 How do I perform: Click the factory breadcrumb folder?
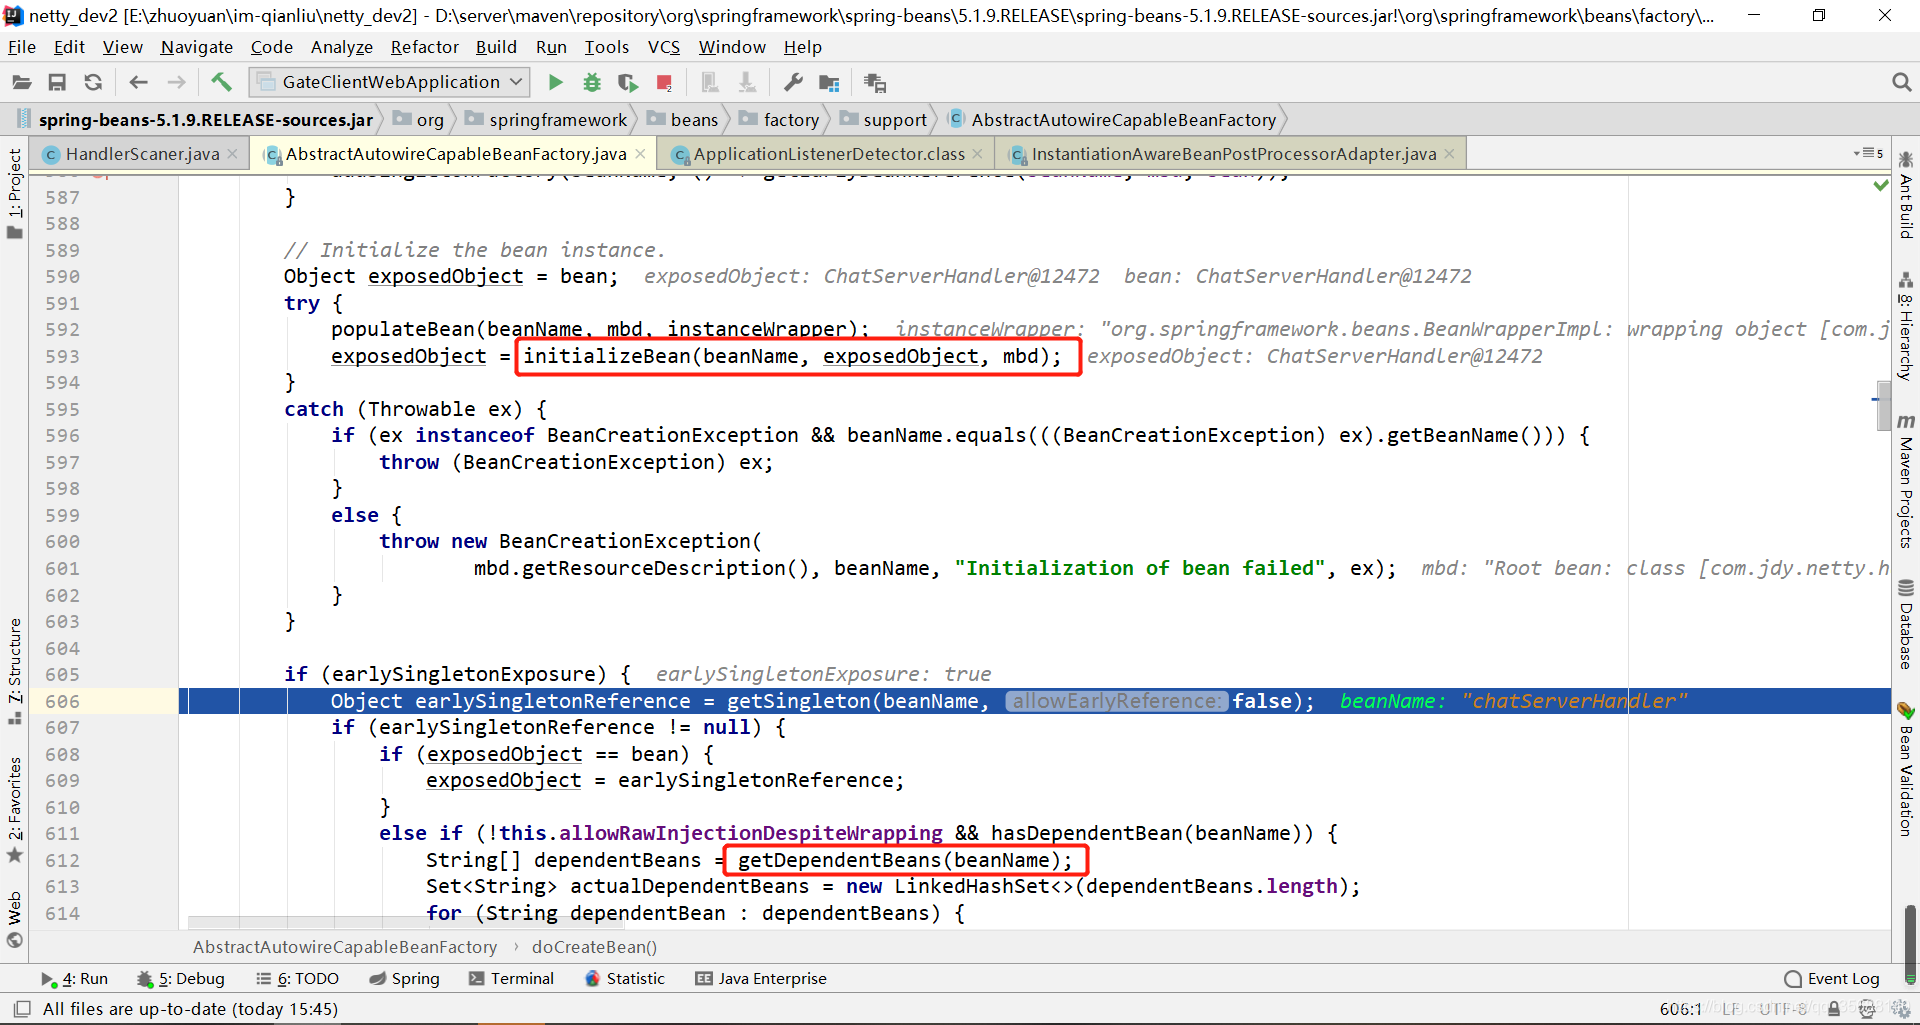[x=779, y=120]
